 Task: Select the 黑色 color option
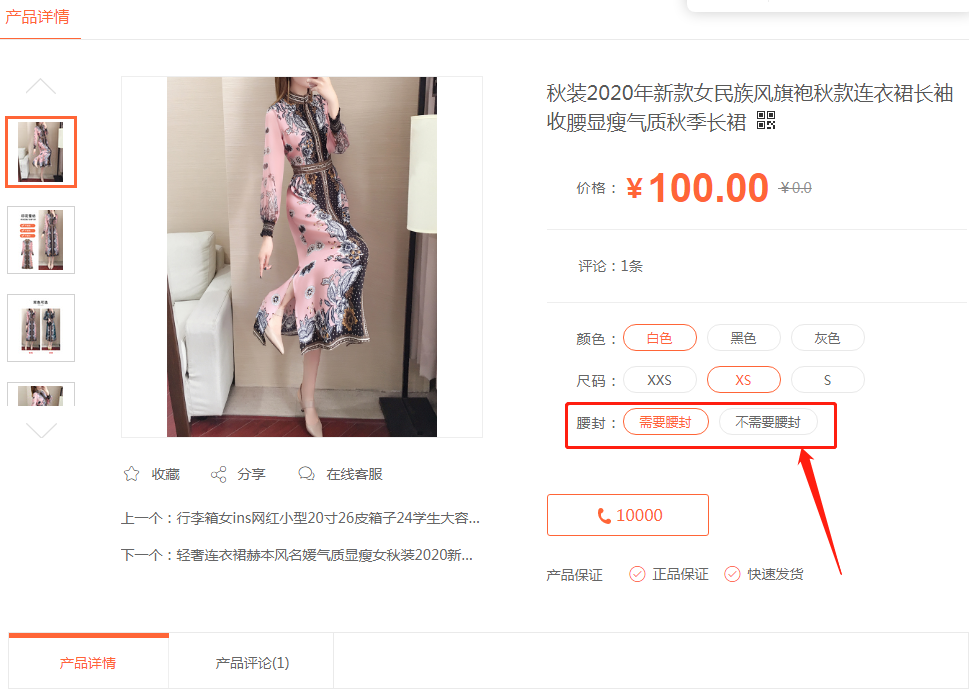pyautogui.click(x=743, y=338)
